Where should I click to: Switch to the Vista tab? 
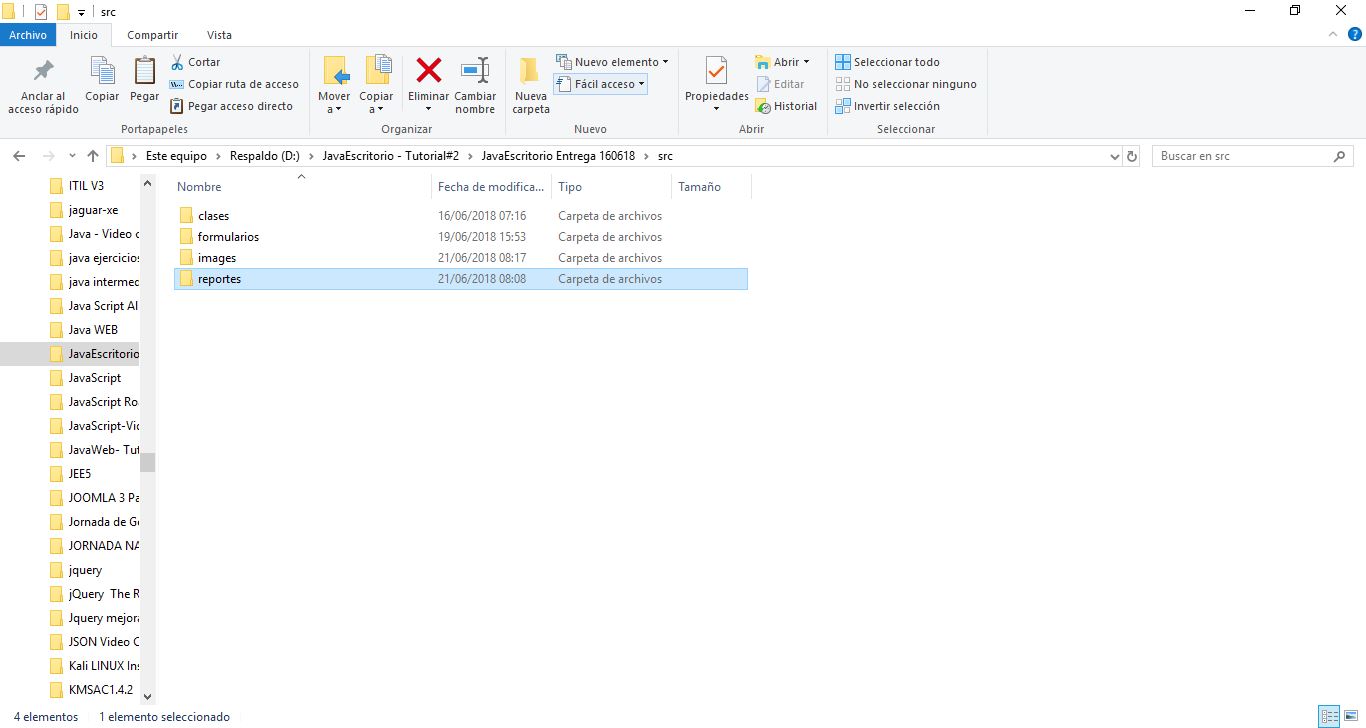[x=219, y=35]
